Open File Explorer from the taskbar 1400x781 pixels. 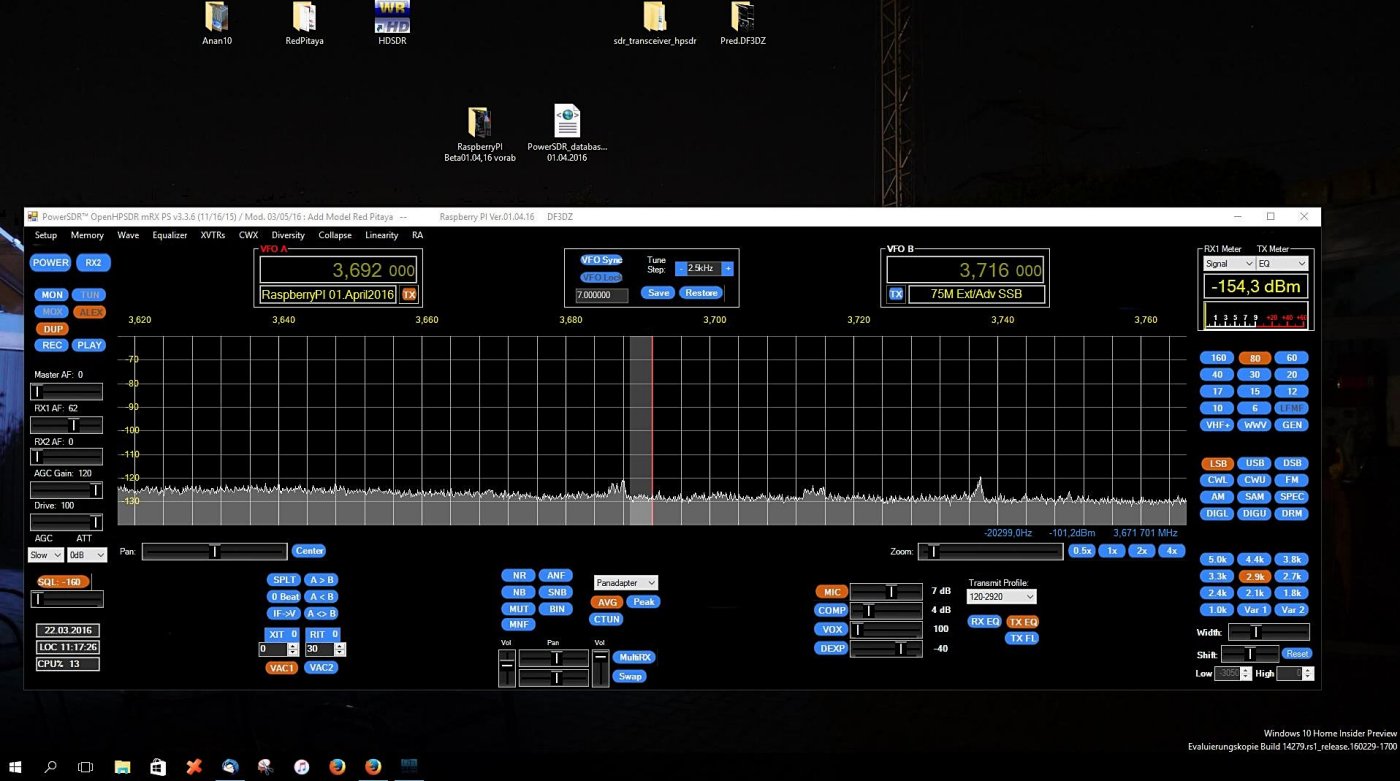(122, 767)
